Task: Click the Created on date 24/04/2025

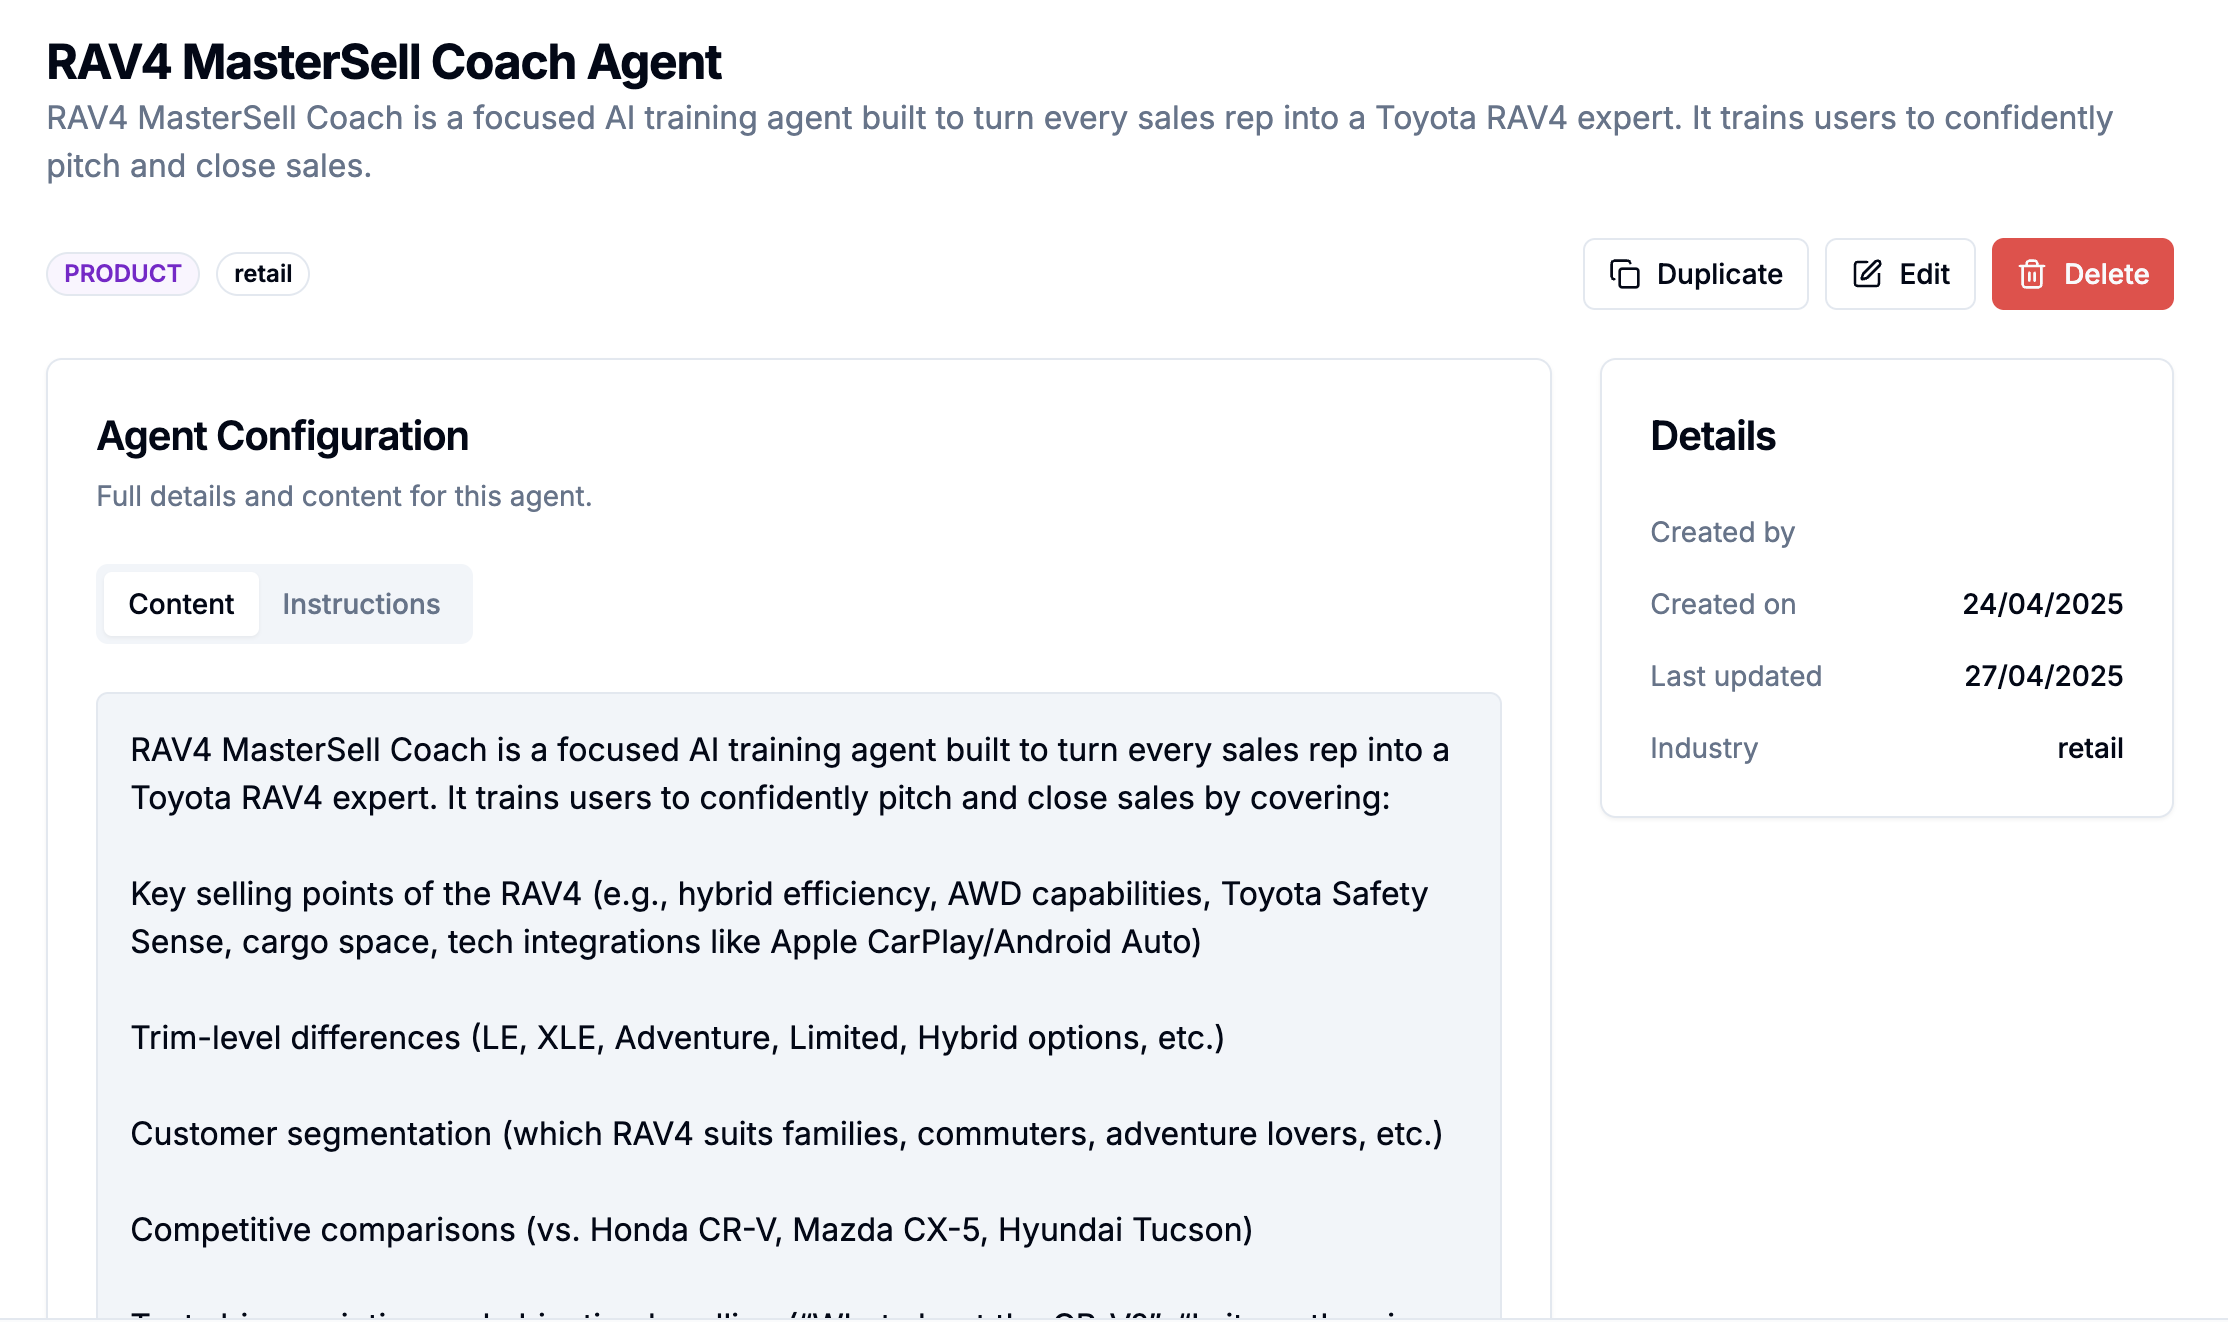Action: pos(2042,604)
